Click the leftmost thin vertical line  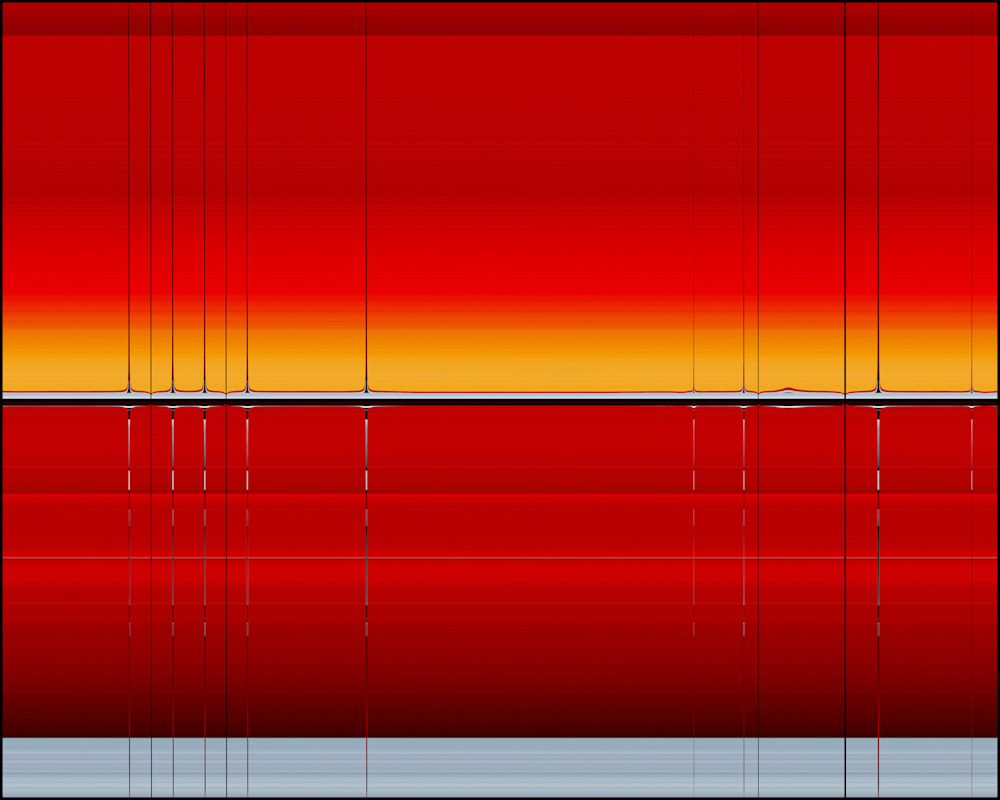129,200
